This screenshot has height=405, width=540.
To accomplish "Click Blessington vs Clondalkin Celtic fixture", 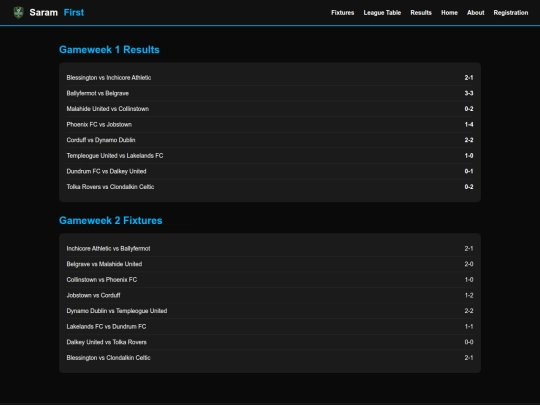I will tap(270, 357).
